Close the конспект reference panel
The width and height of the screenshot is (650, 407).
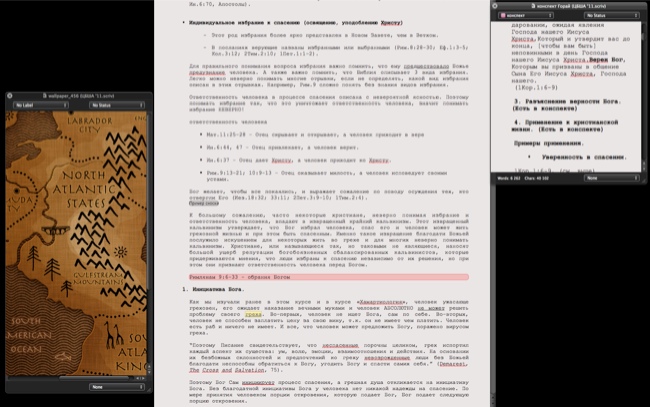(x=495, y=6)
